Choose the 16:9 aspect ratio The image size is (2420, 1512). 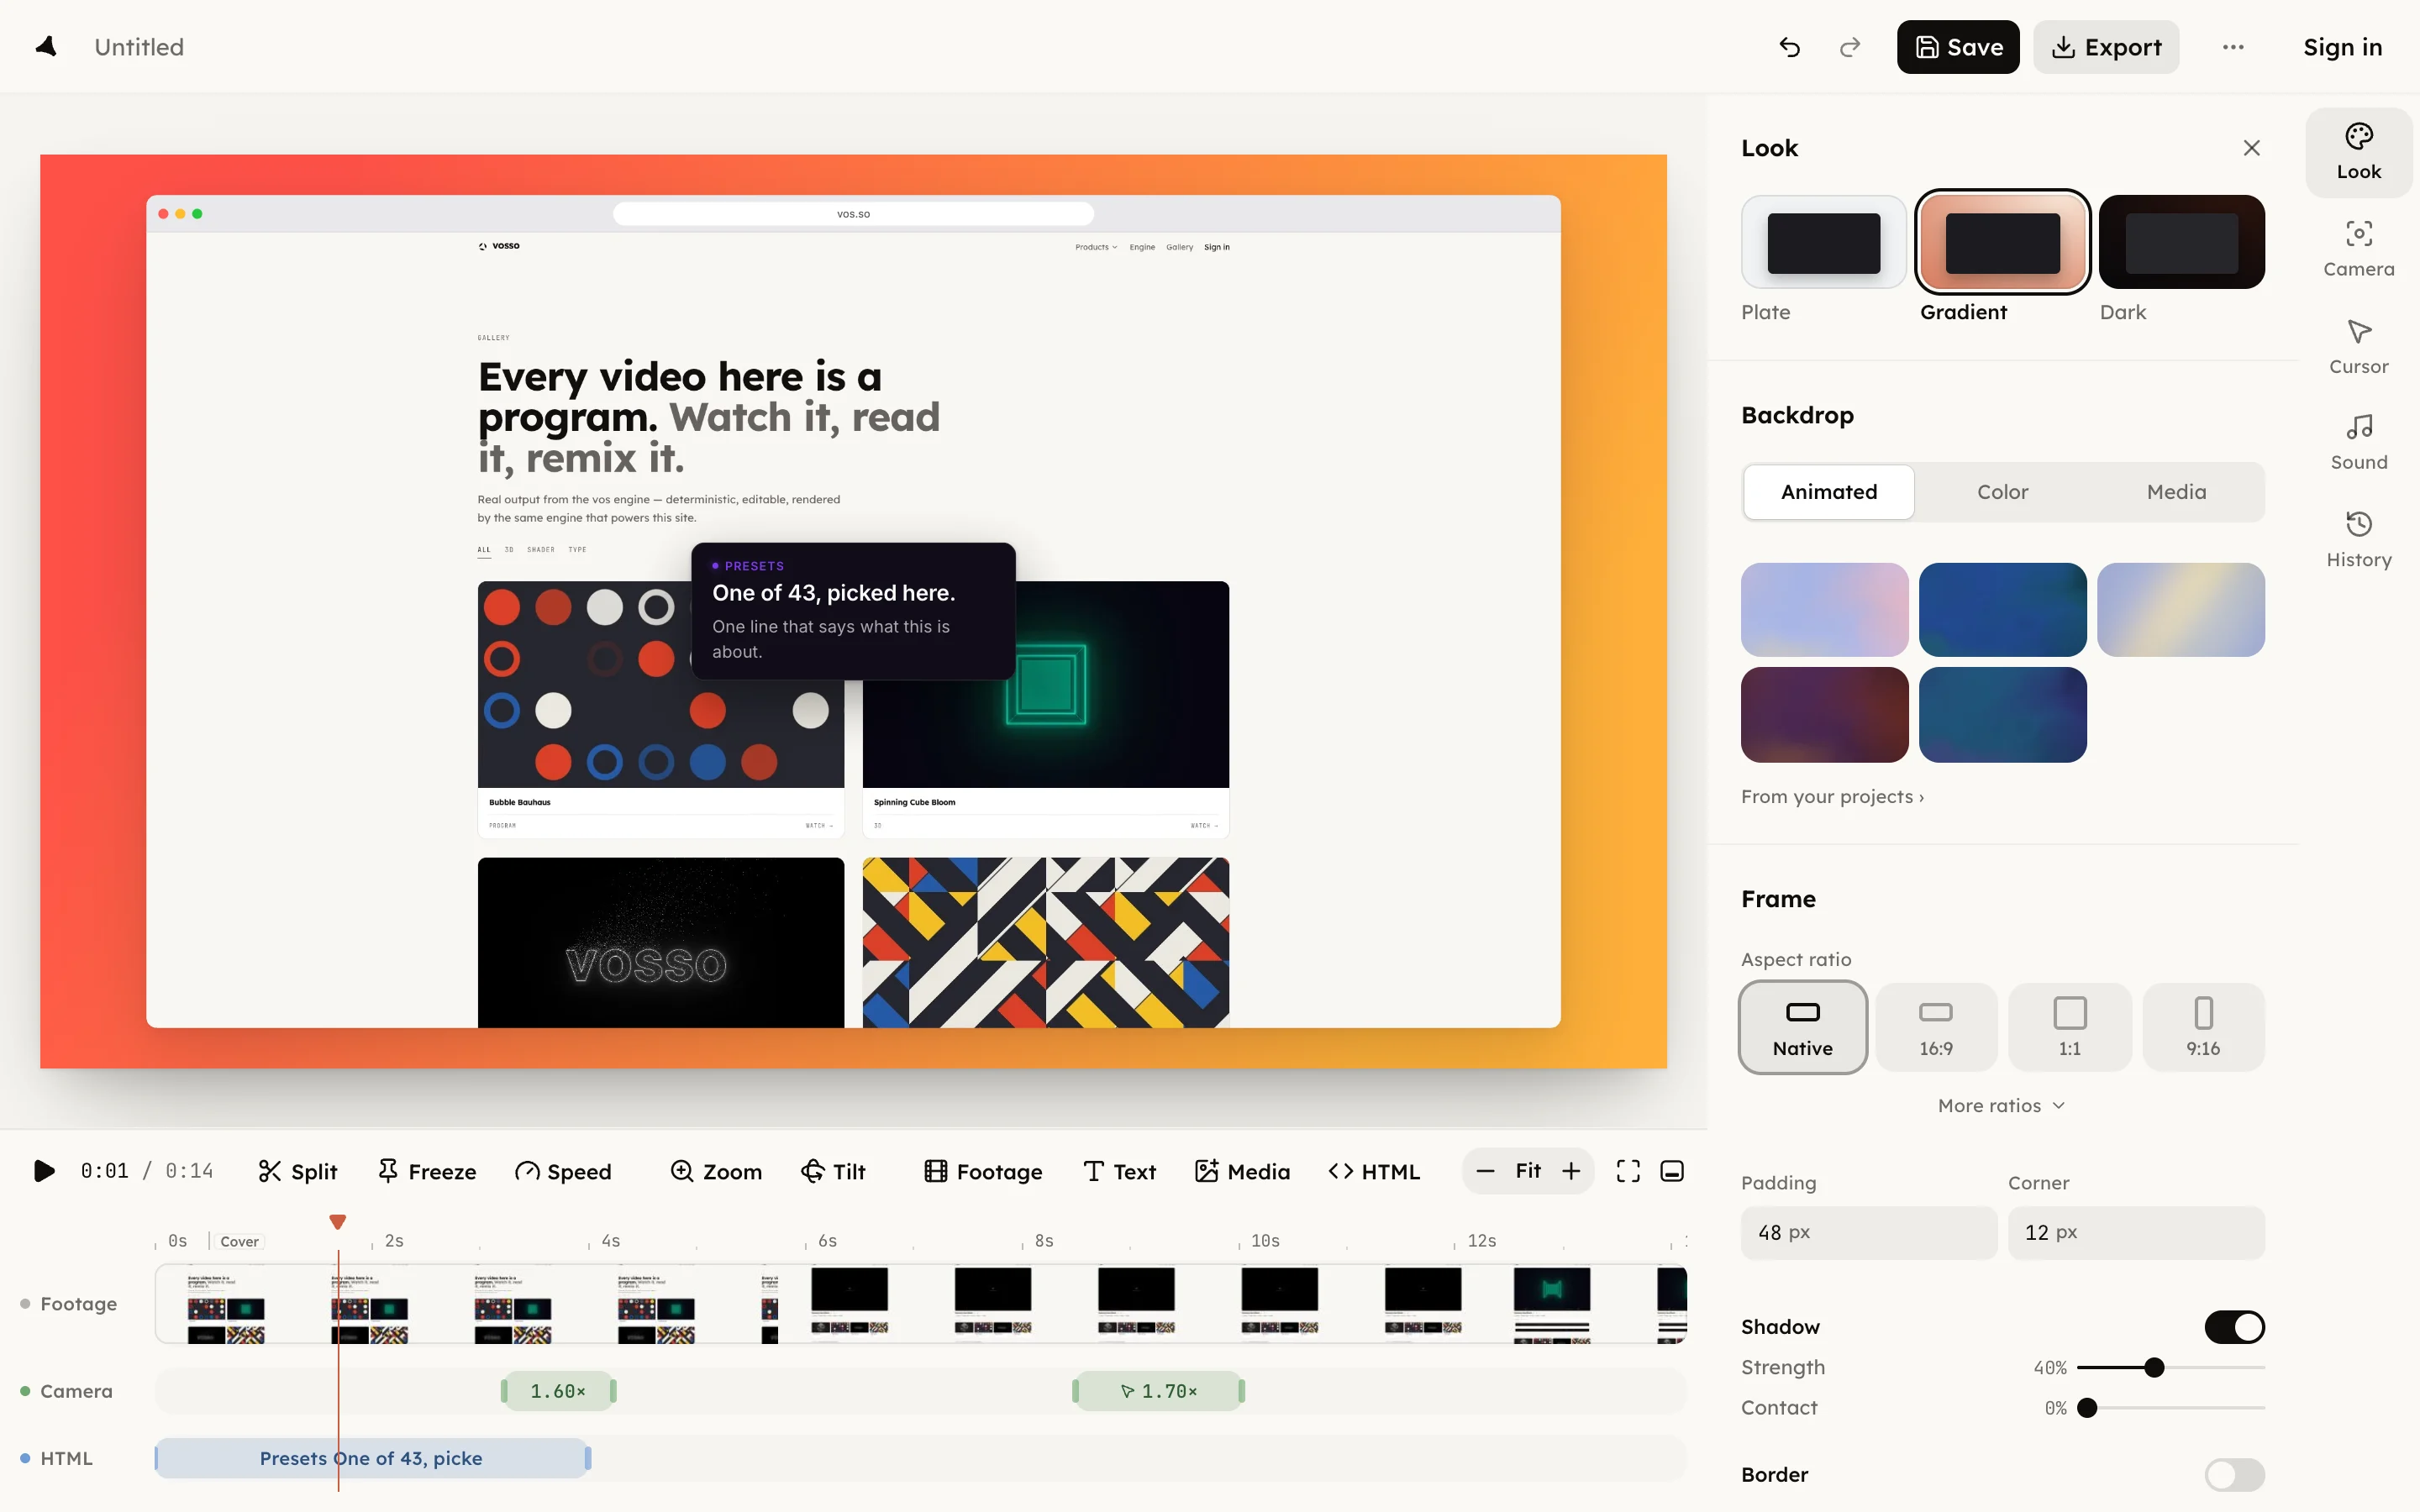1936,1027
